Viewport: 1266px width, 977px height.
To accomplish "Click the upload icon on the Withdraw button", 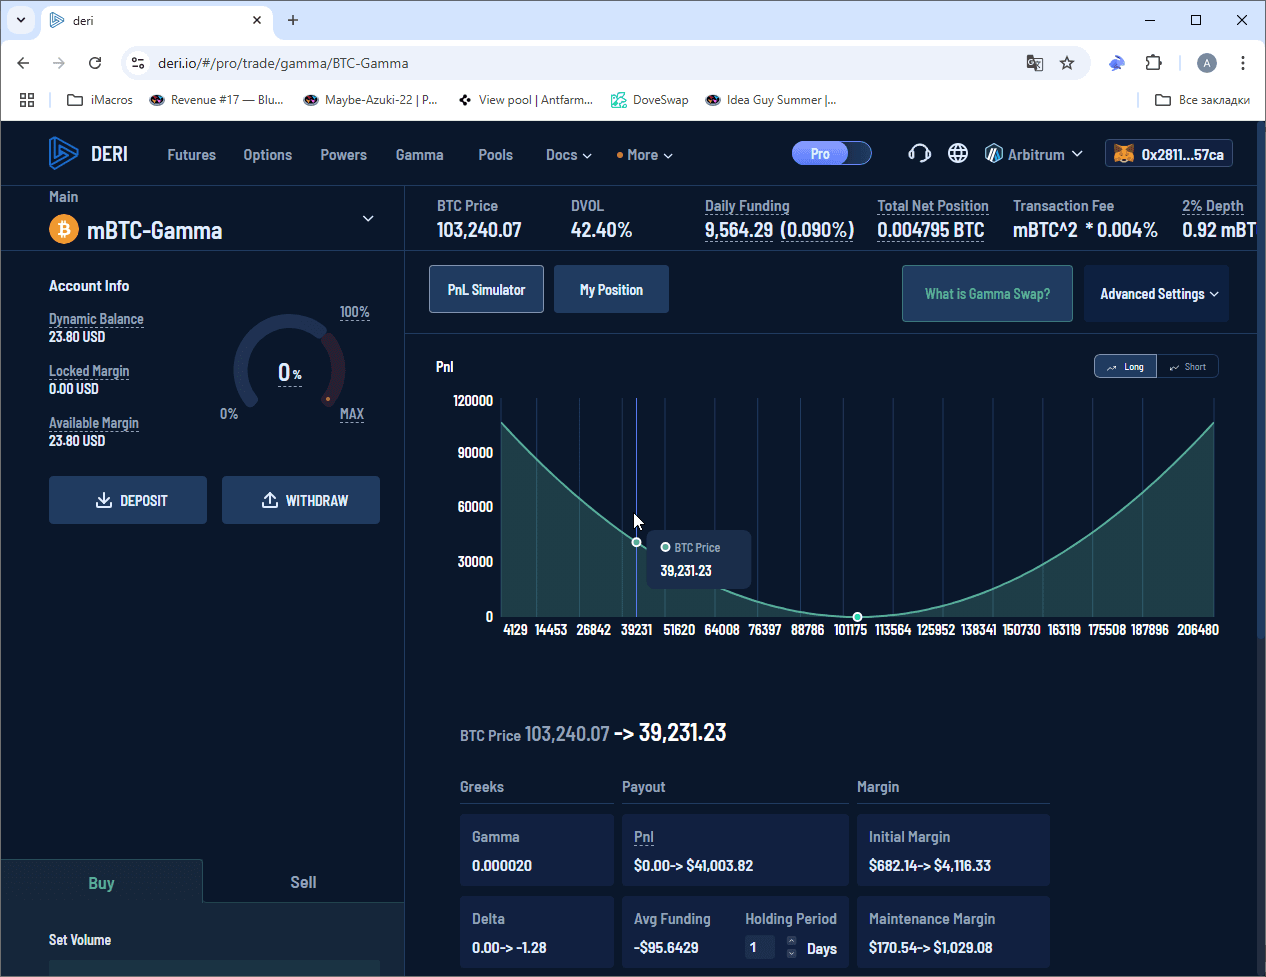I will click(x=270, y=500).
